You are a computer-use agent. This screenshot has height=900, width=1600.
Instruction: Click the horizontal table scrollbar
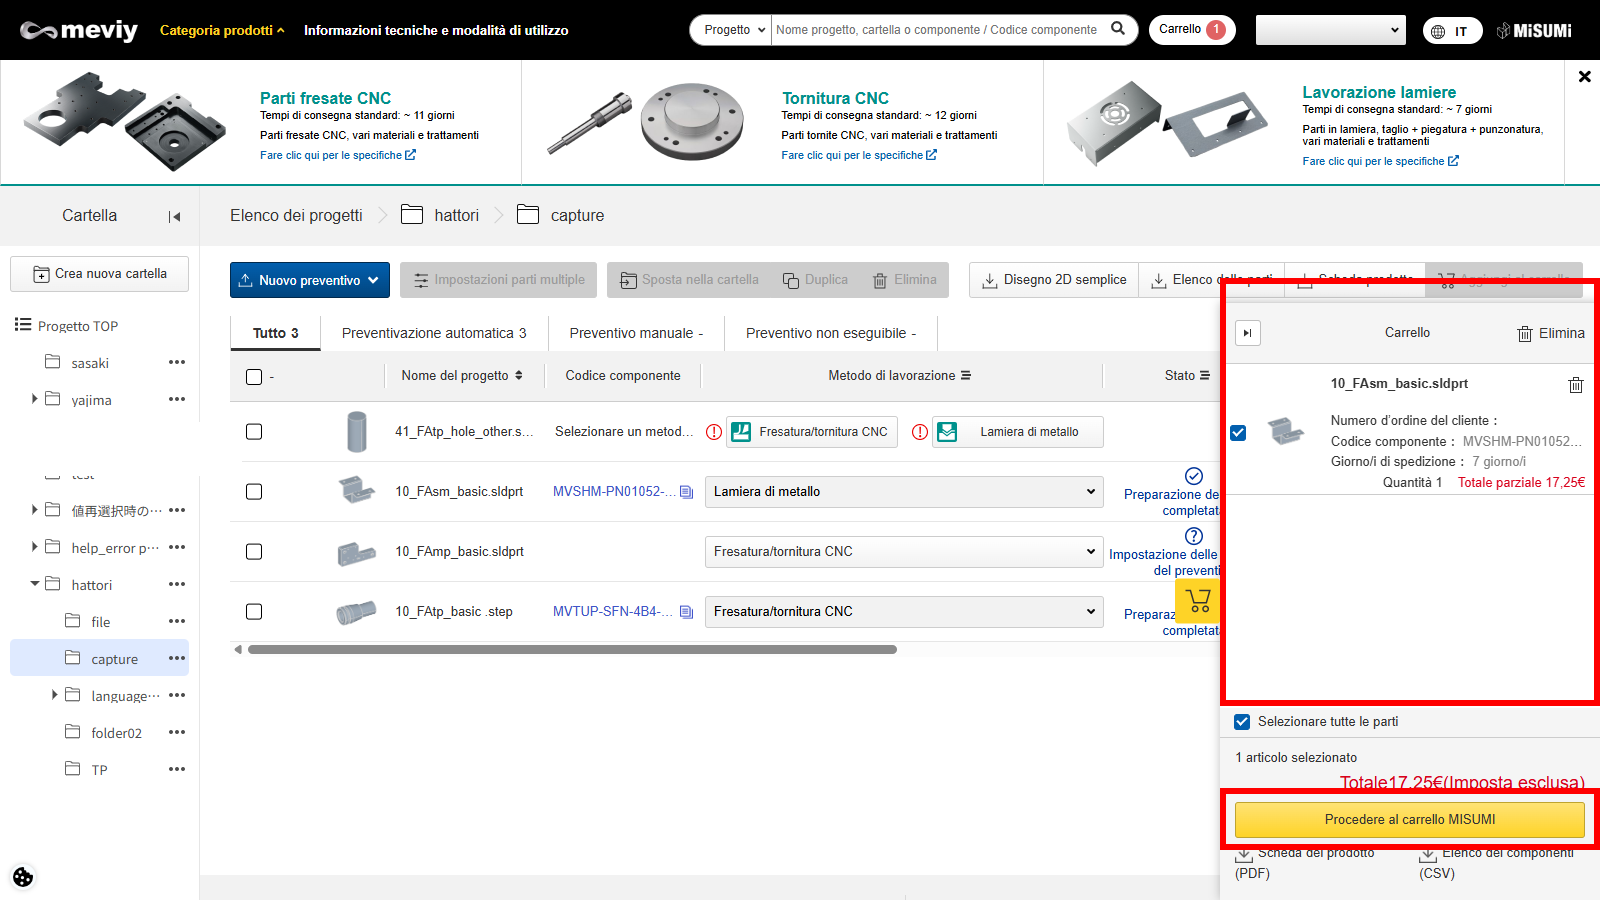pos(572,650)
